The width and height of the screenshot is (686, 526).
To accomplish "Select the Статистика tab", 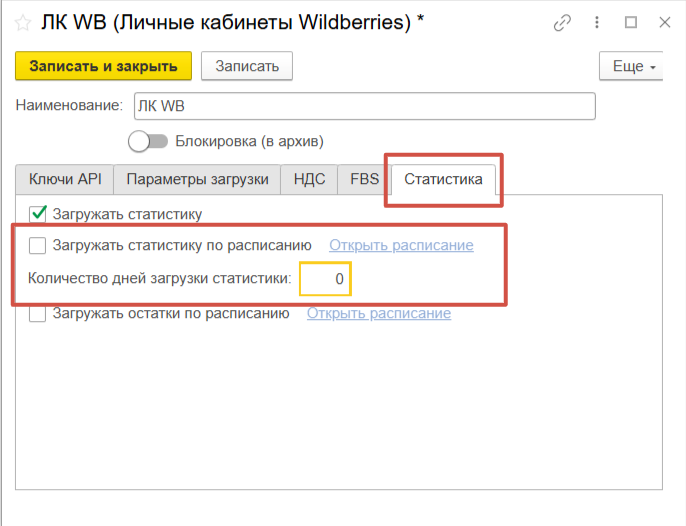I will 443,179.
